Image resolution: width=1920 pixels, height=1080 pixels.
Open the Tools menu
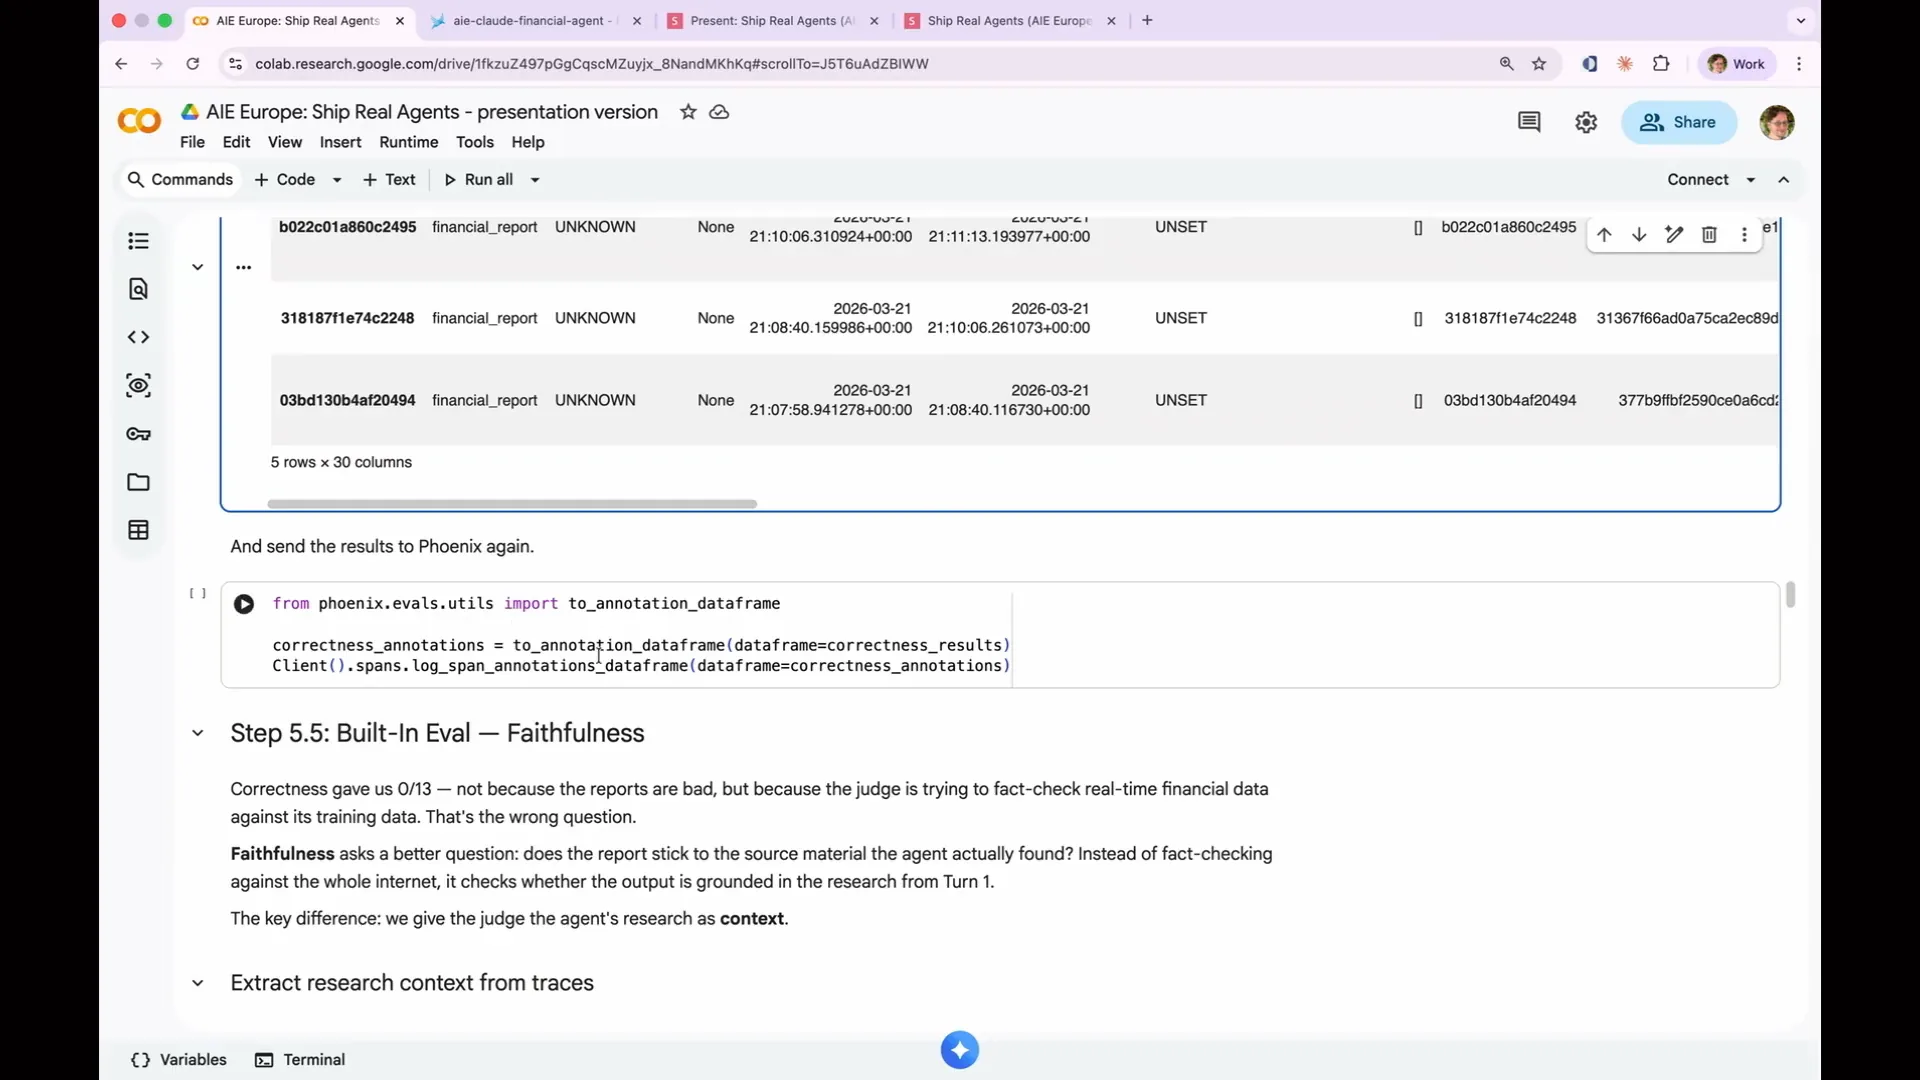[475, 142]
